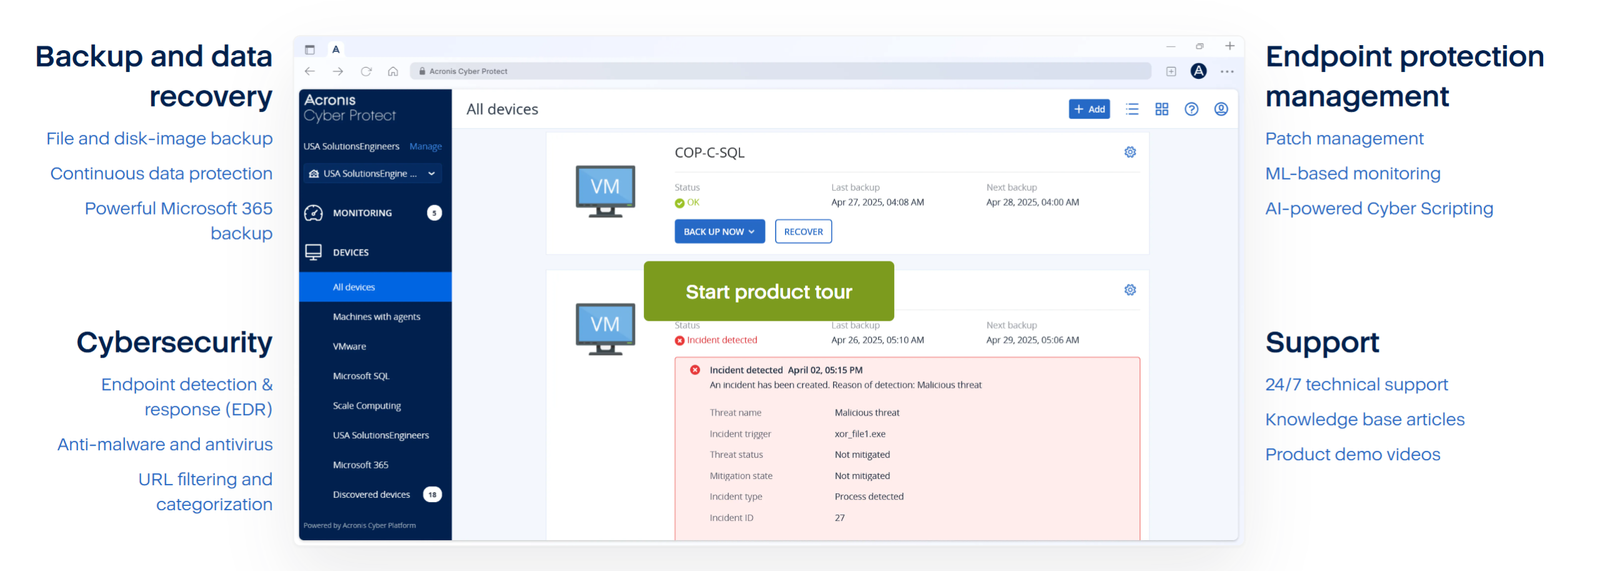
Task: Click Patch management link
Action: tap(1344, 139)
